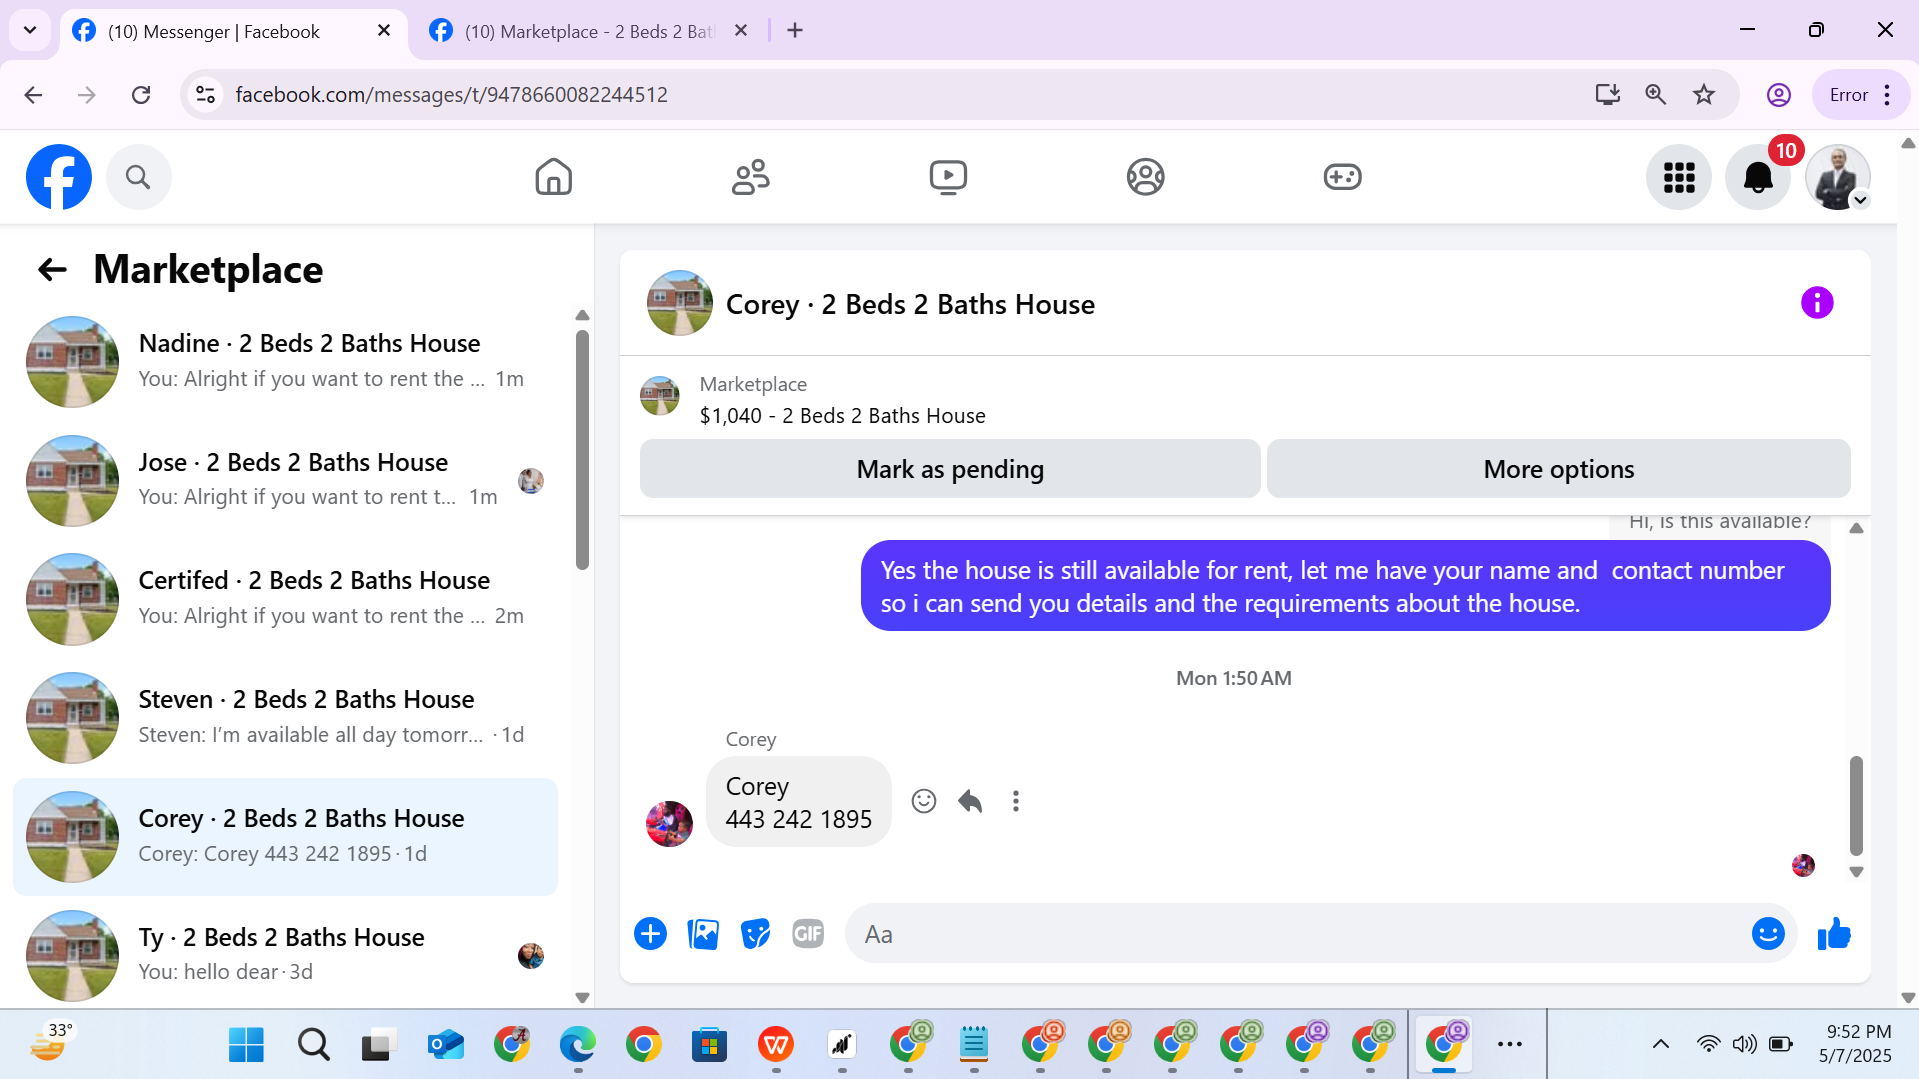Viewport: 1919px width, 1079px height.
Task: Switch to Marketplace browser tab
Action: [x=590, y=31]
